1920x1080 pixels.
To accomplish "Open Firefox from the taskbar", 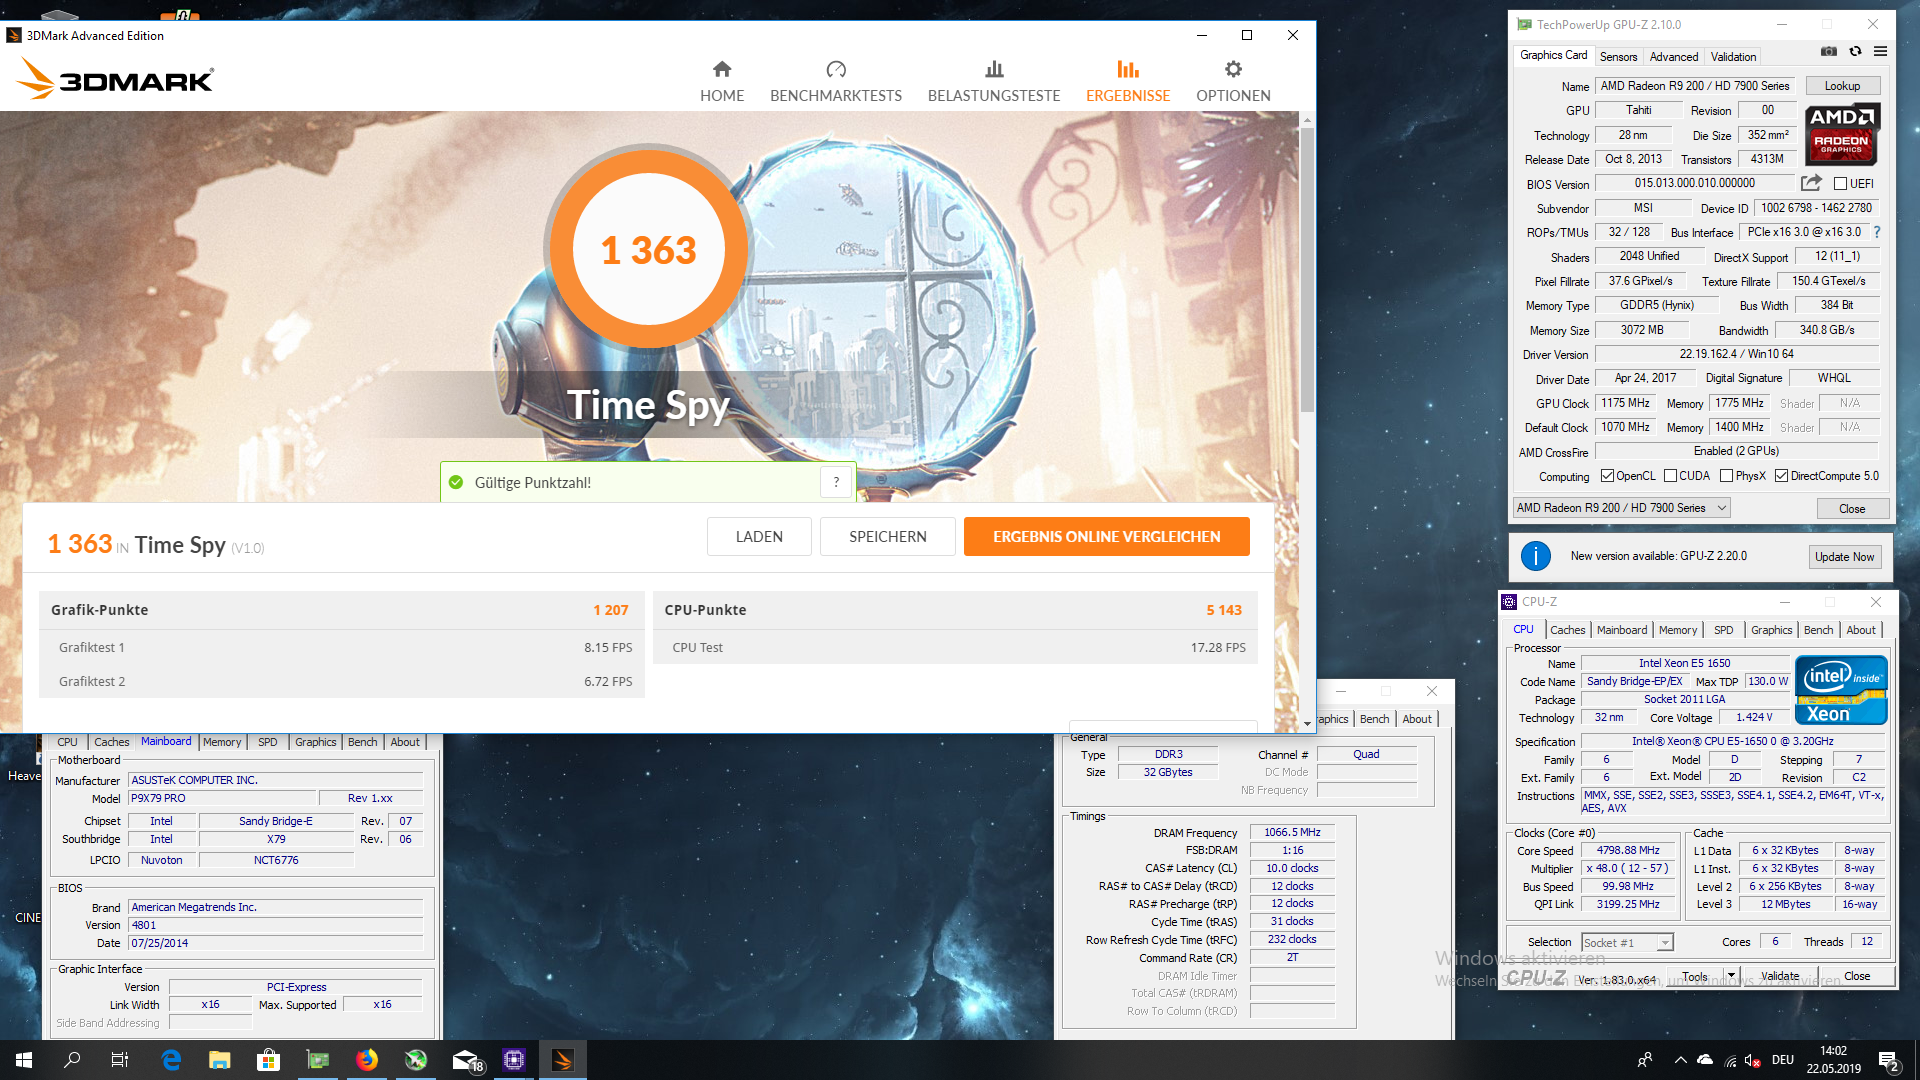I will point(367,1060).
